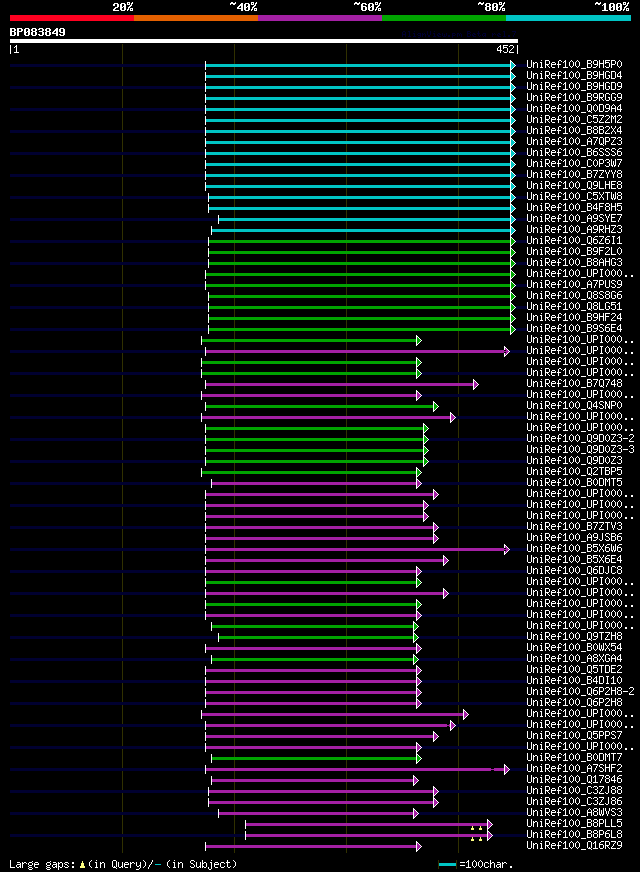The image size is (640, 872).
Task: Open hit UniRef100_B9RGG9
Action: (x=574, y=97)
